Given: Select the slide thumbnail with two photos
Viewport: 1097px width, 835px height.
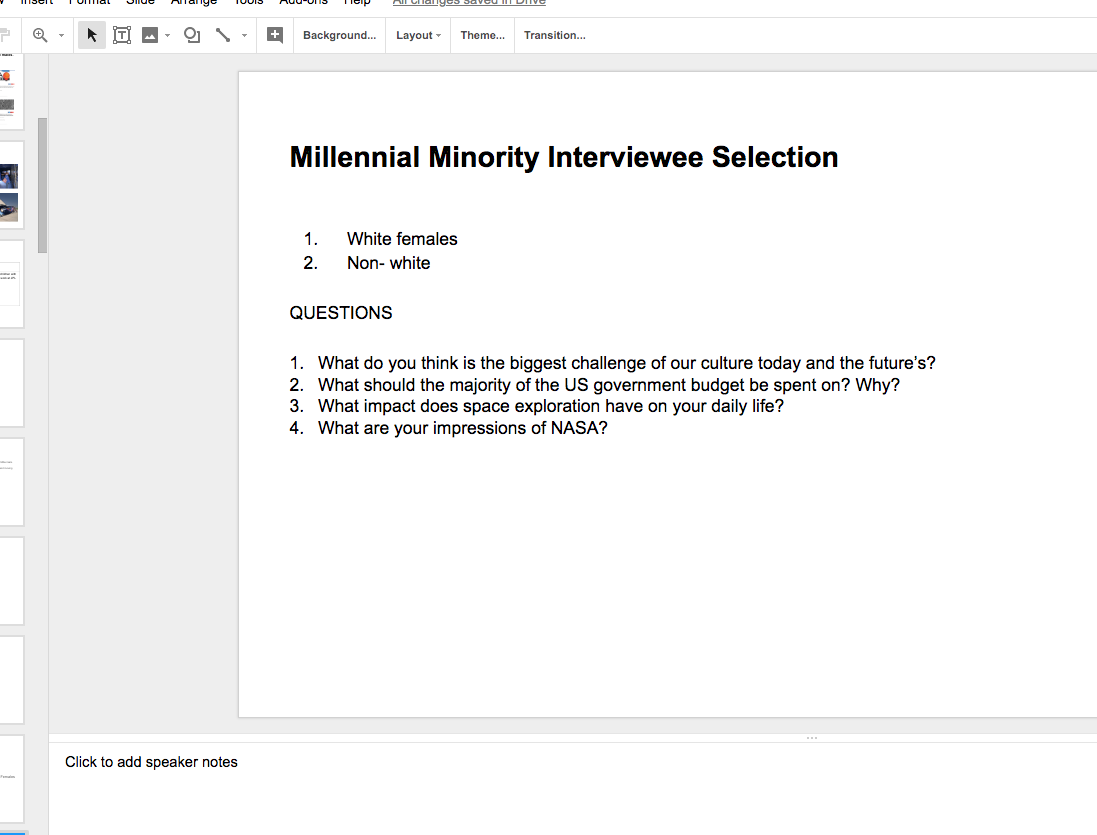Looking at the screenshot, I should coord(11,185).
